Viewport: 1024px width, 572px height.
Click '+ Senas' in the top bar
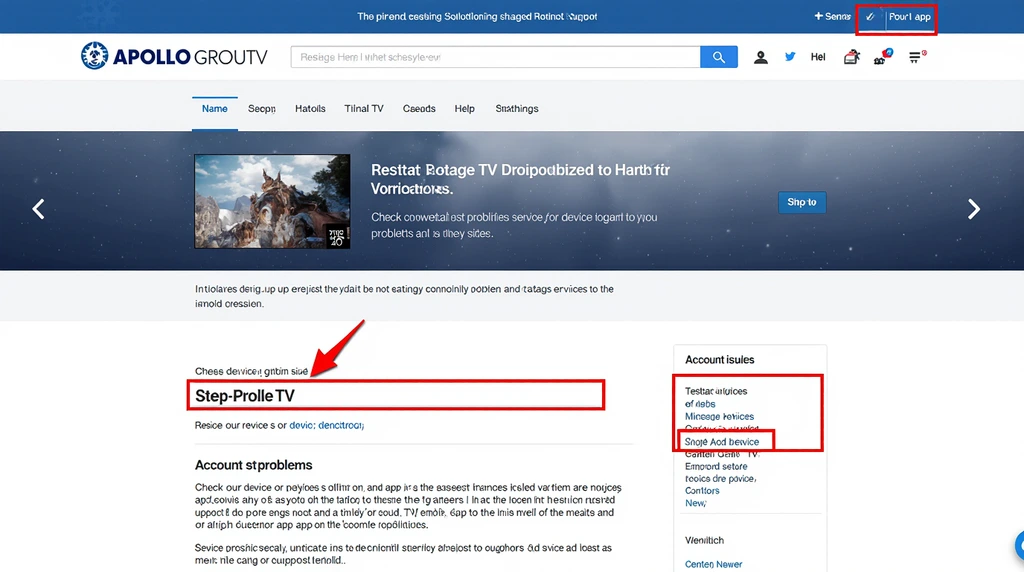pyautogui.click(x=832, y=16)
